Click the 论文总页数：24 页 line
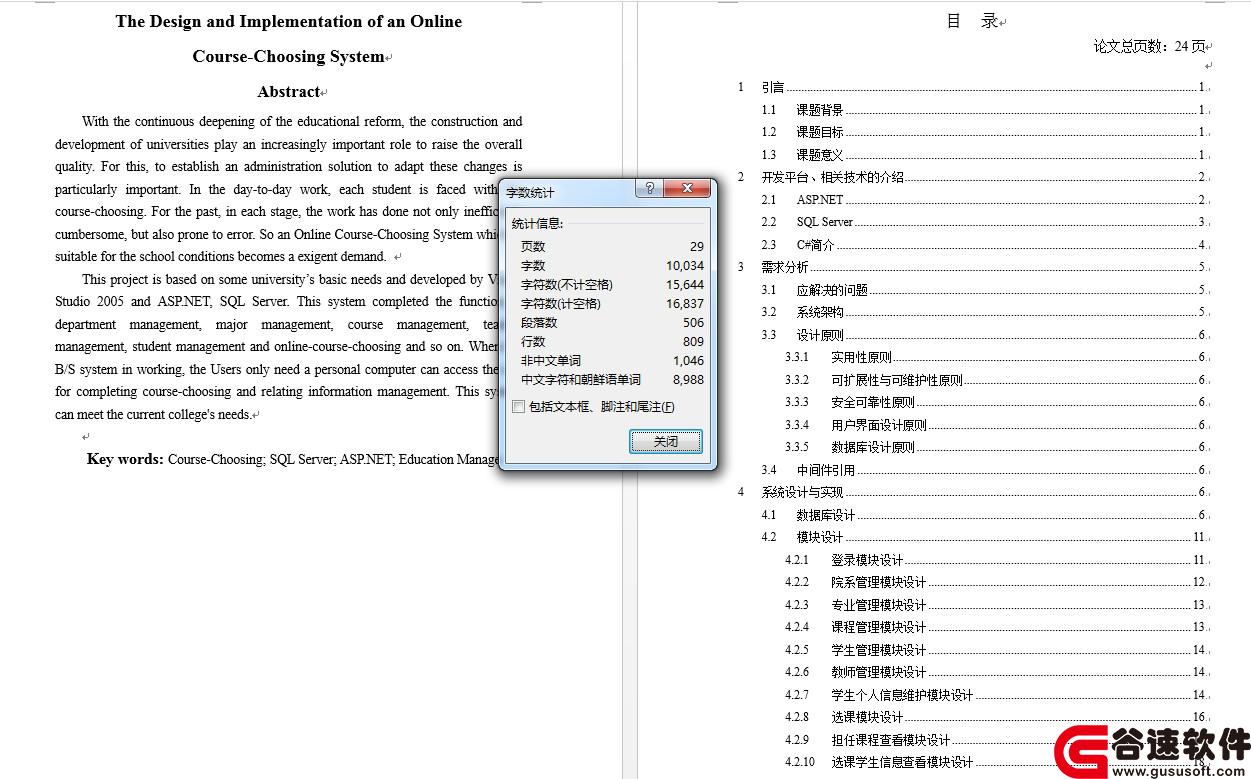 pyautogui.click(x=1149, y=46)
